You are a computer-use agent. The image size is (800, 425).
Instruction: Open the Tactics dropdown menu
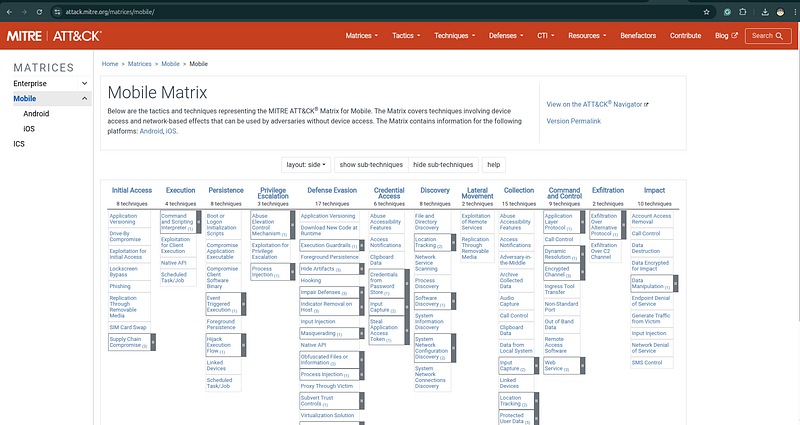click(x=406, y=36)
